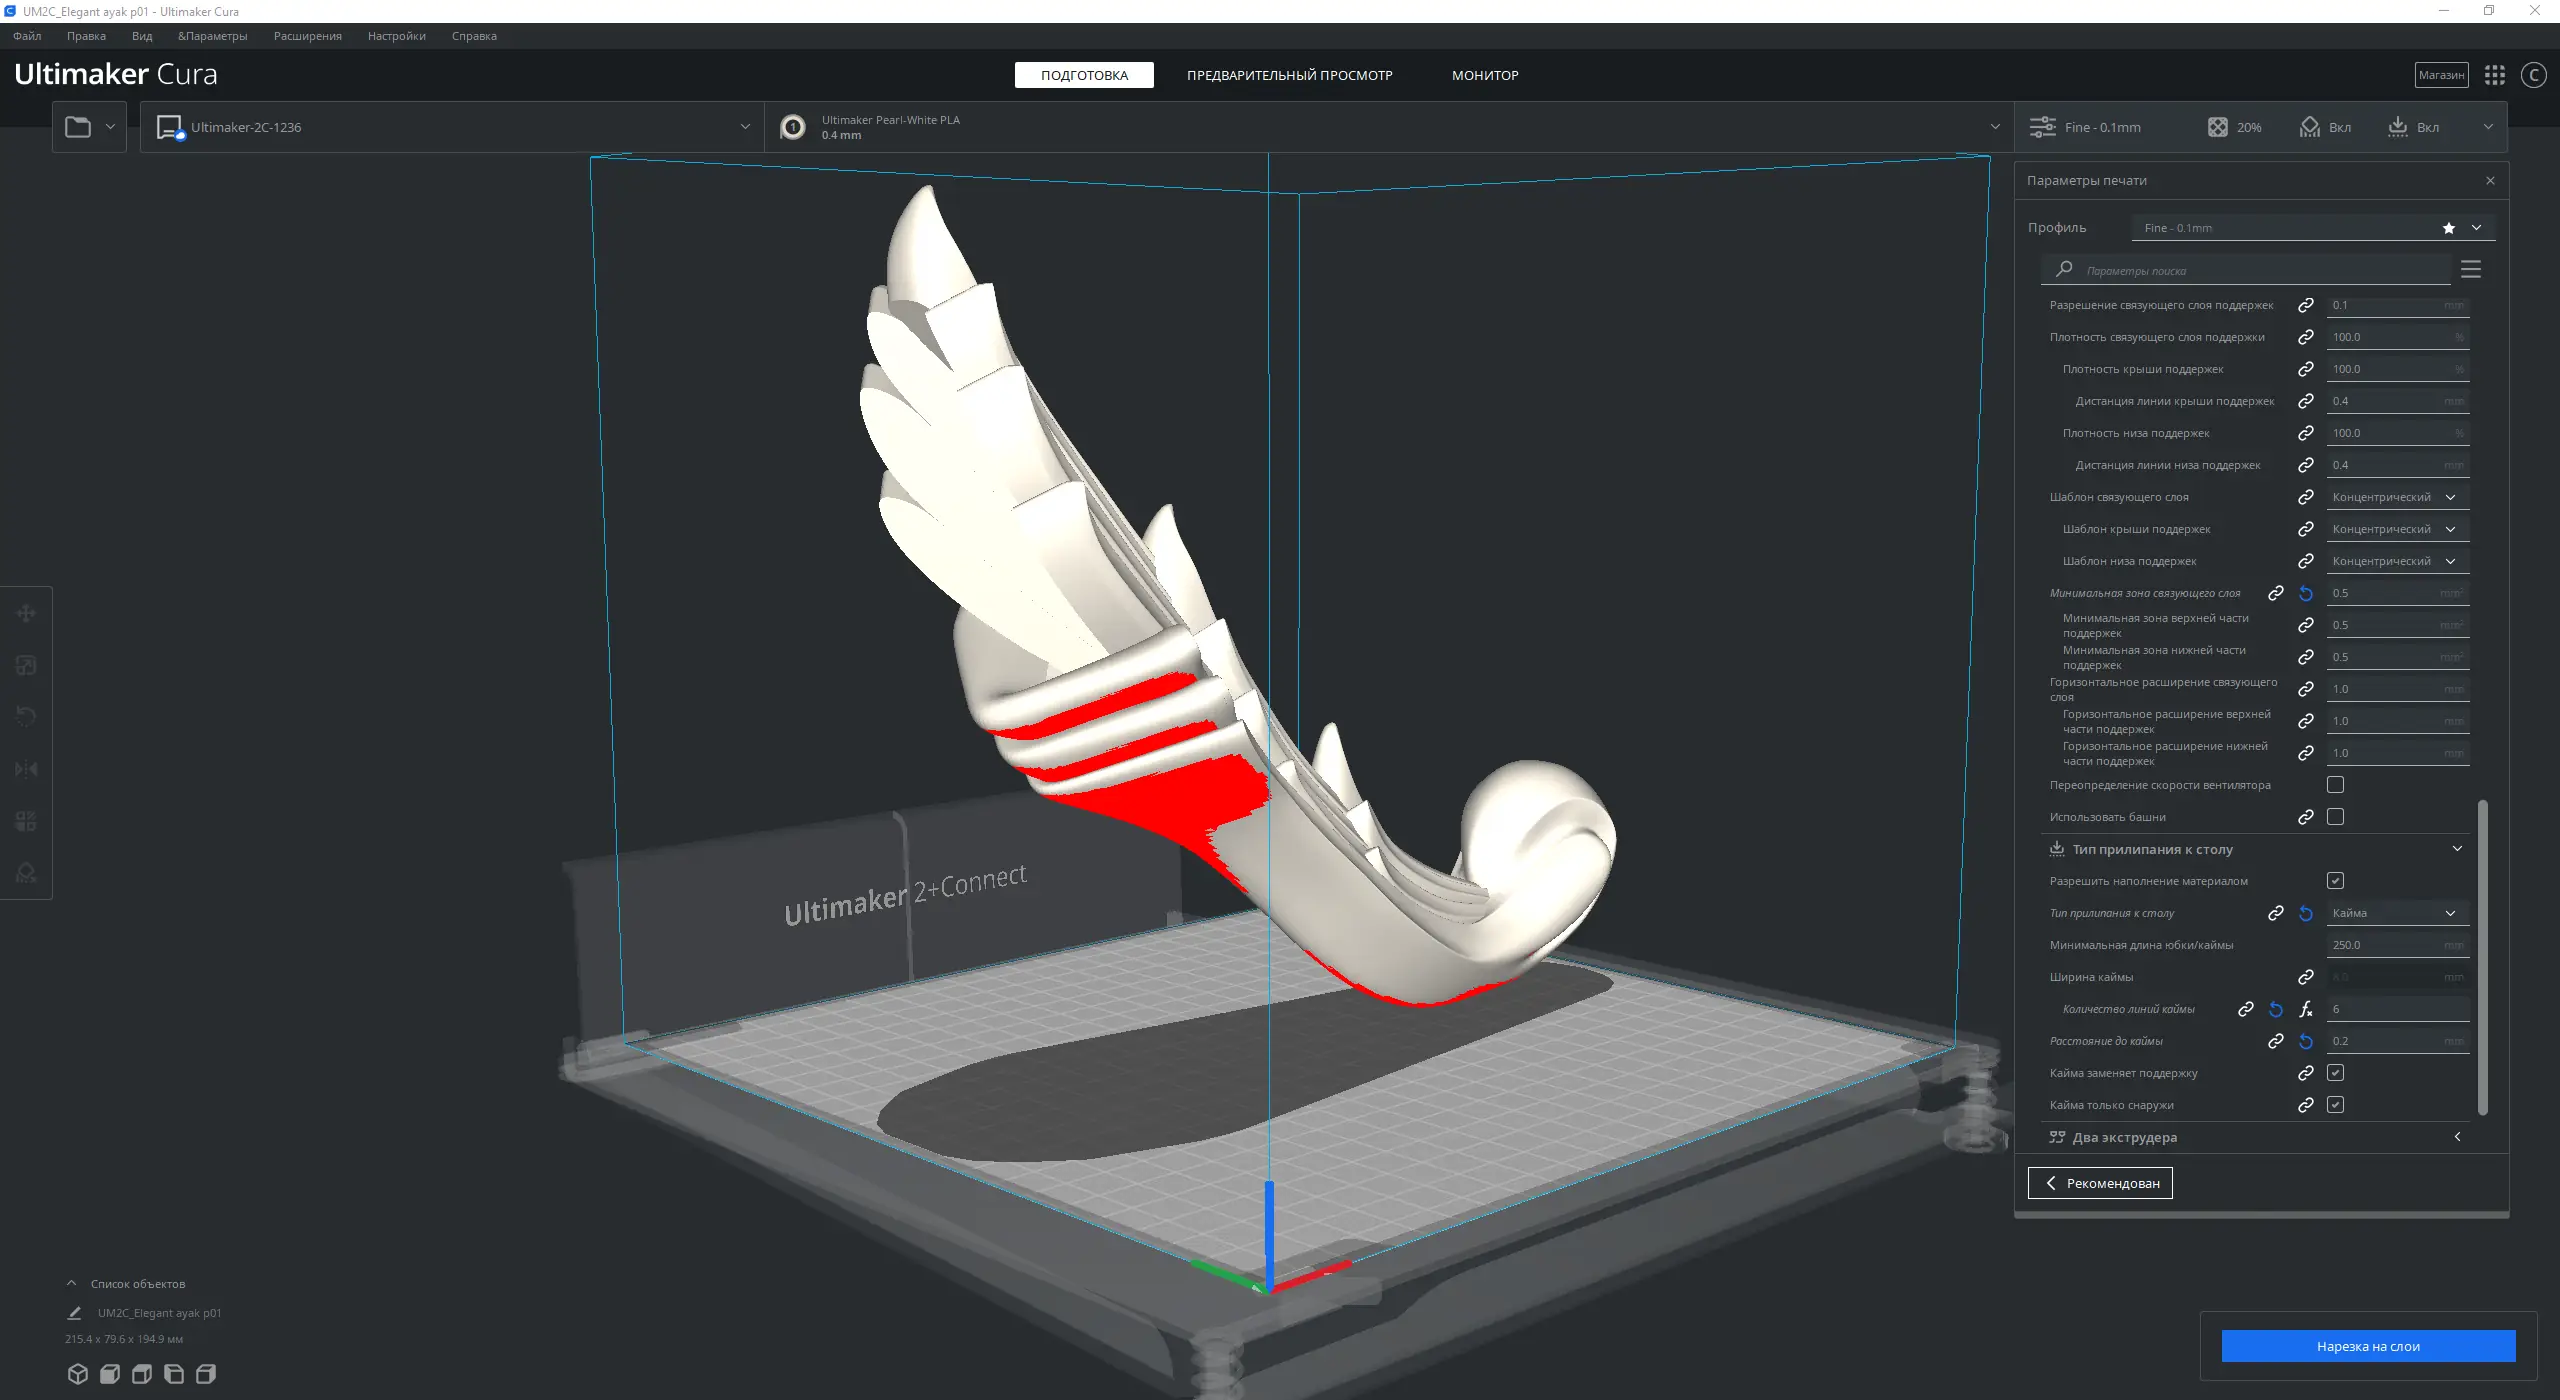Image resolution: width=2560 pixels, height=1400 pixels.
Task: Click the Нарезка на слои button
Action: 2367,1346
